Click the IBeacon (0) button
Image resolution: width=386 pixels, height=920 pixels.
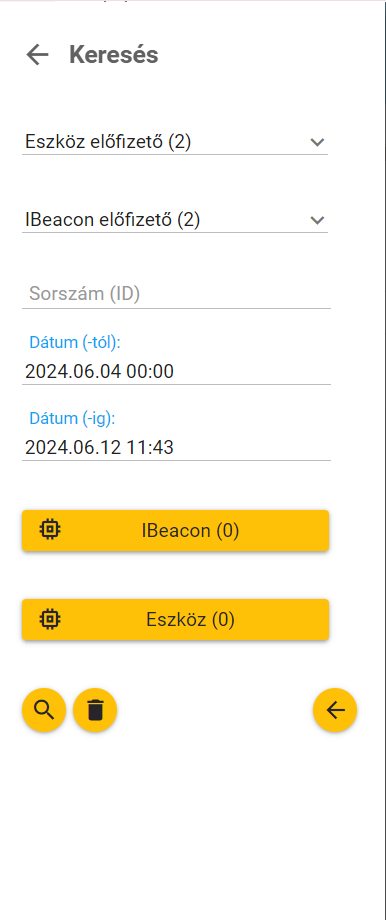coord(175,530)
